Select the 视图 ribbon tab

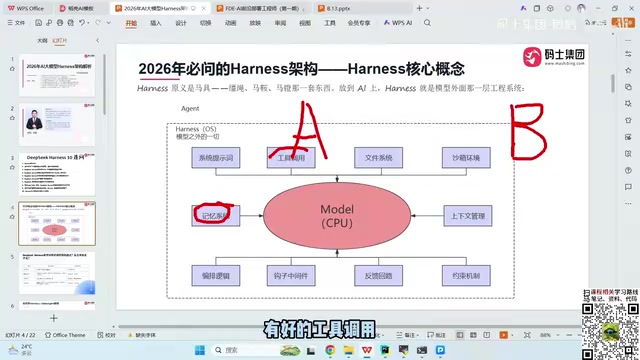pyautogui.click(x=305, y=23)
